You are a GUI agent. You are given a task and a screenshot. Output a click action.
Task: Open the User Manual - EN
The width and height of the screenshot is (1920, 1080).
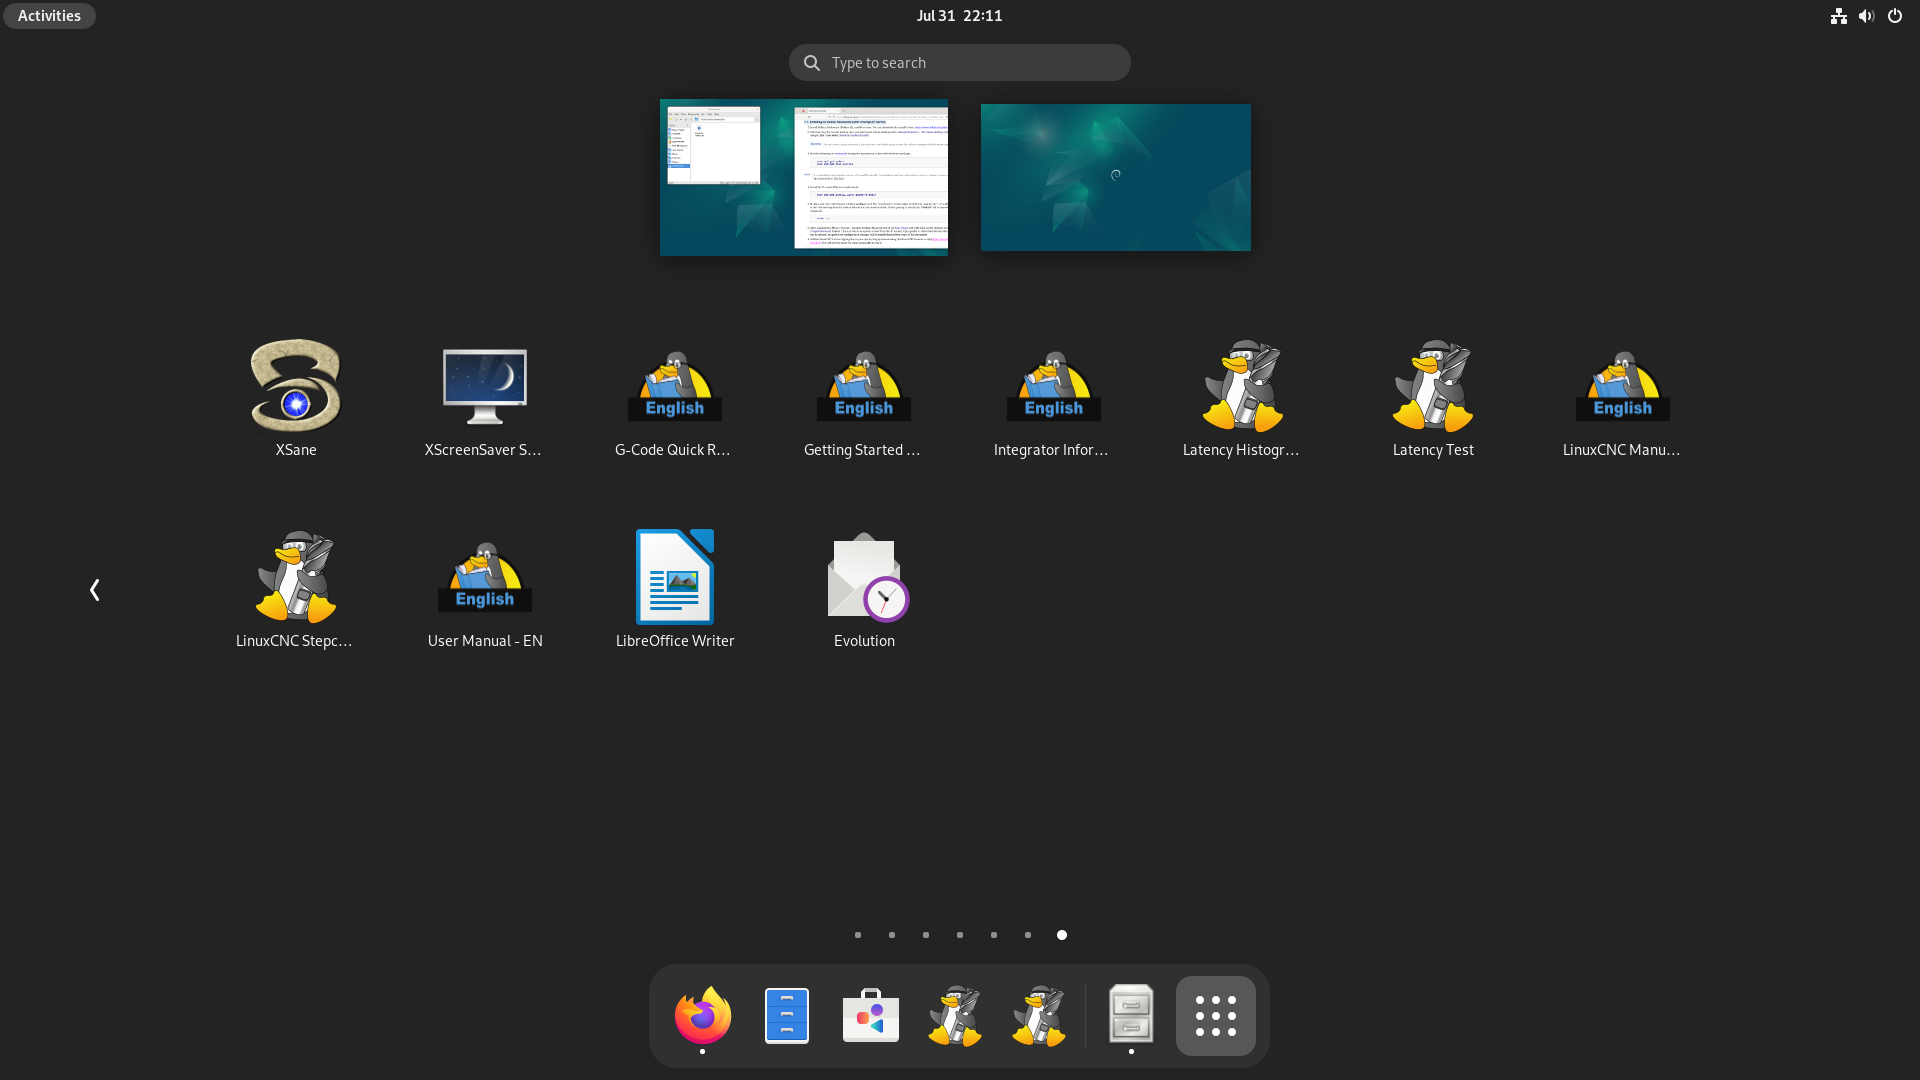(x=485, y=590)
